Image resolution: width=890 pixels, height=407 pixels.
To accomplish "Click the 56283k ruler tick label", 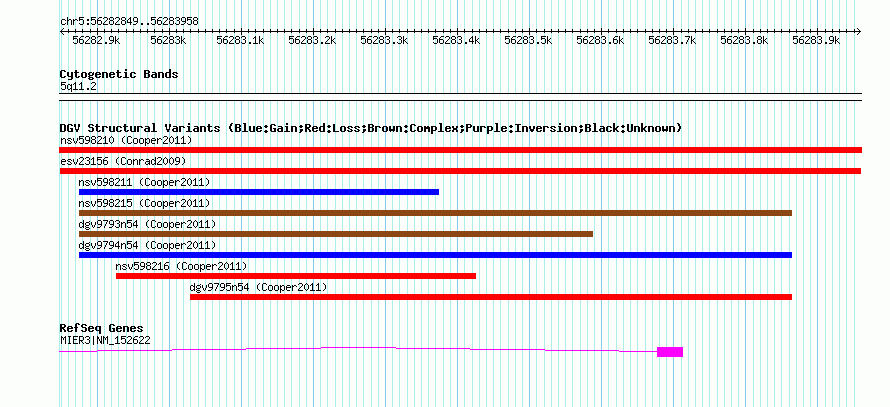I will [169, 40].
